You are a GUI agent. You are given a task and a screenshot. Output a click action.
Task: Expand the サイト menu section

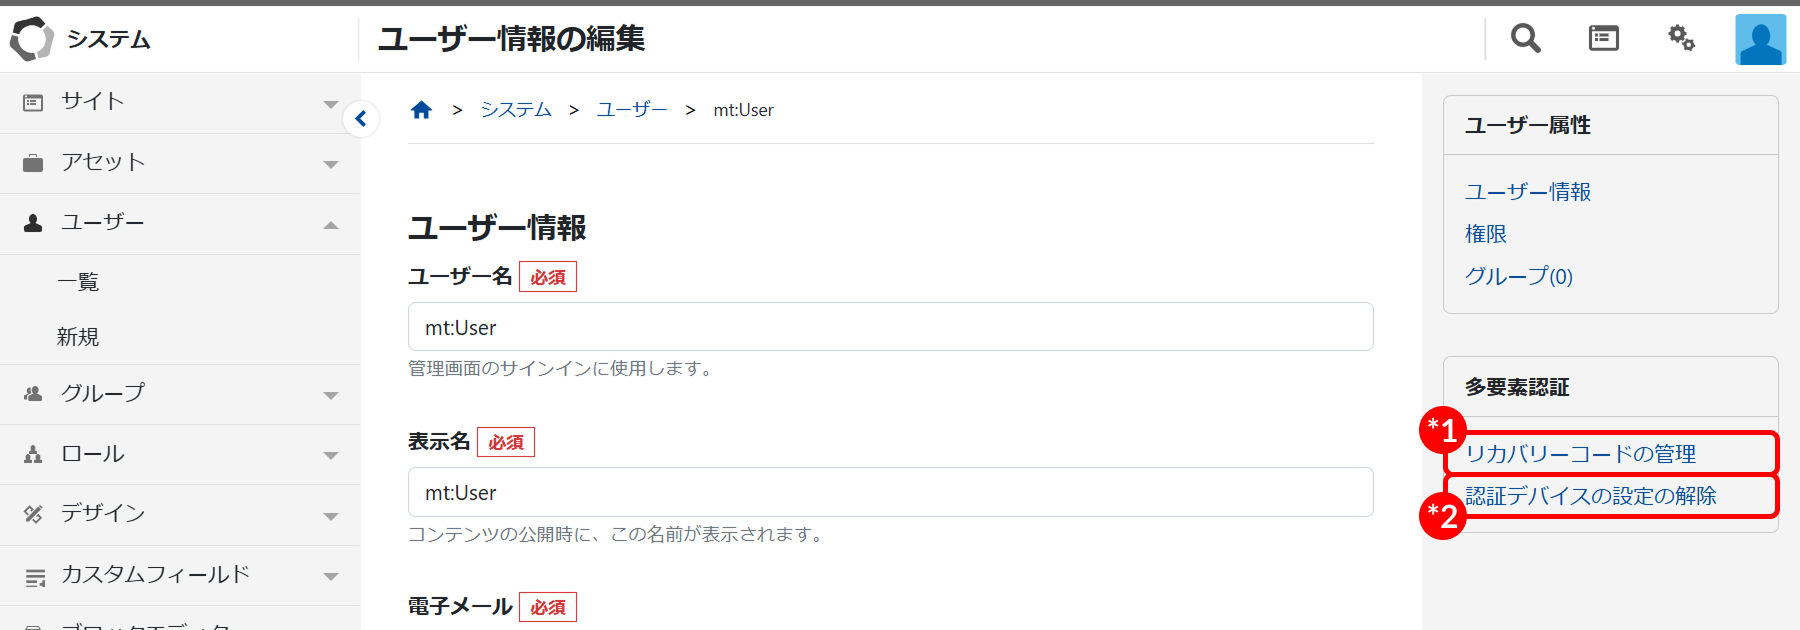tap(330, 104)
